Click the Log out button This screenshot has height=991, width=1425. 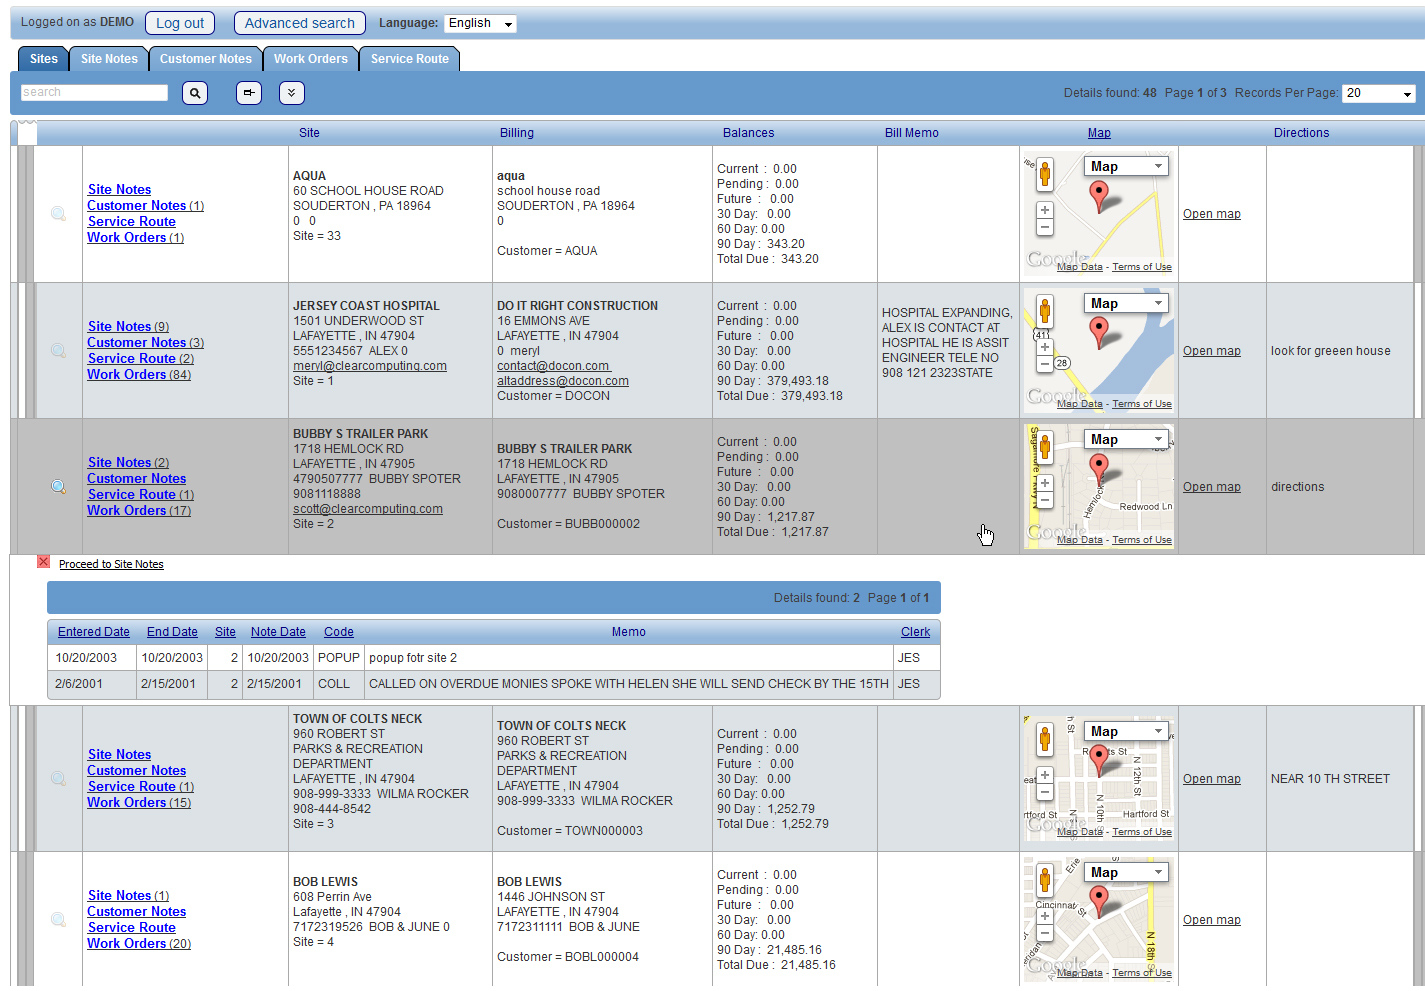[180, 23]
